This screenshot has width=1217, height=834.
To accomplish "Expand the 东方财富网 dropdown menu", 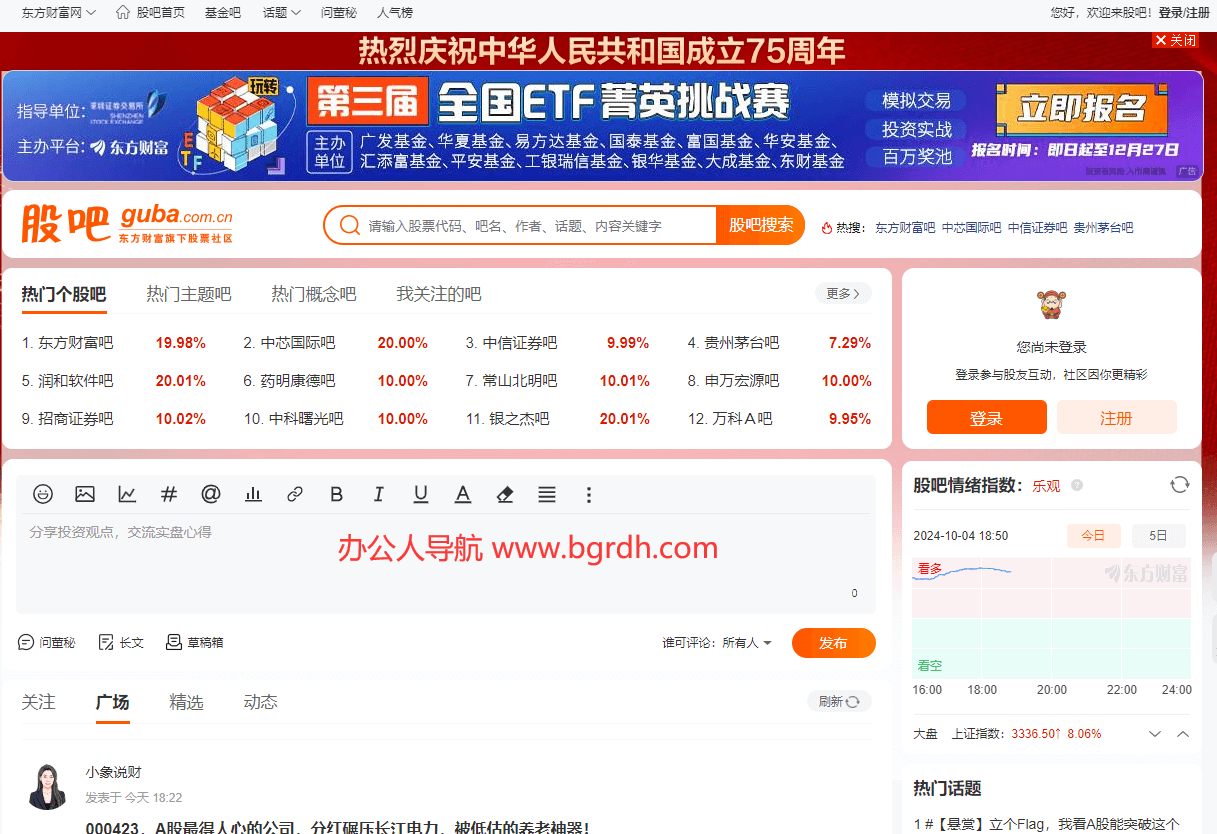I will 59,13.
